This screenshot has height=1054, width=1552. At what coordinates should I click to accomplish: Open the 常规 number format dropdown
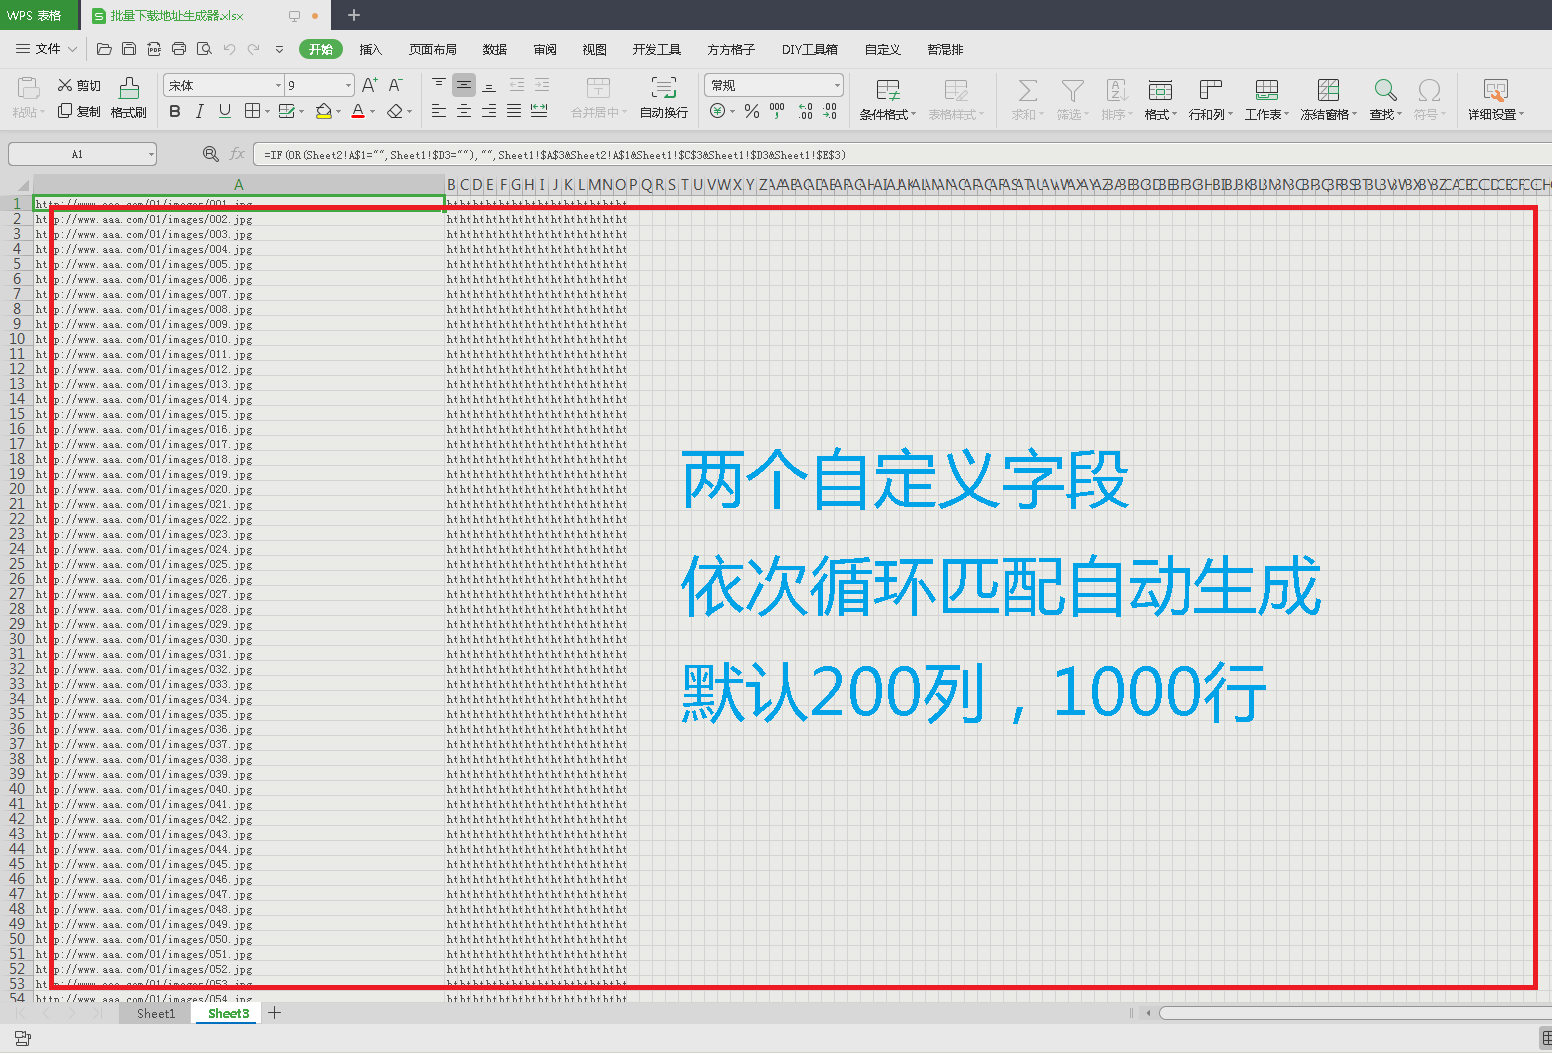(837, 85)
